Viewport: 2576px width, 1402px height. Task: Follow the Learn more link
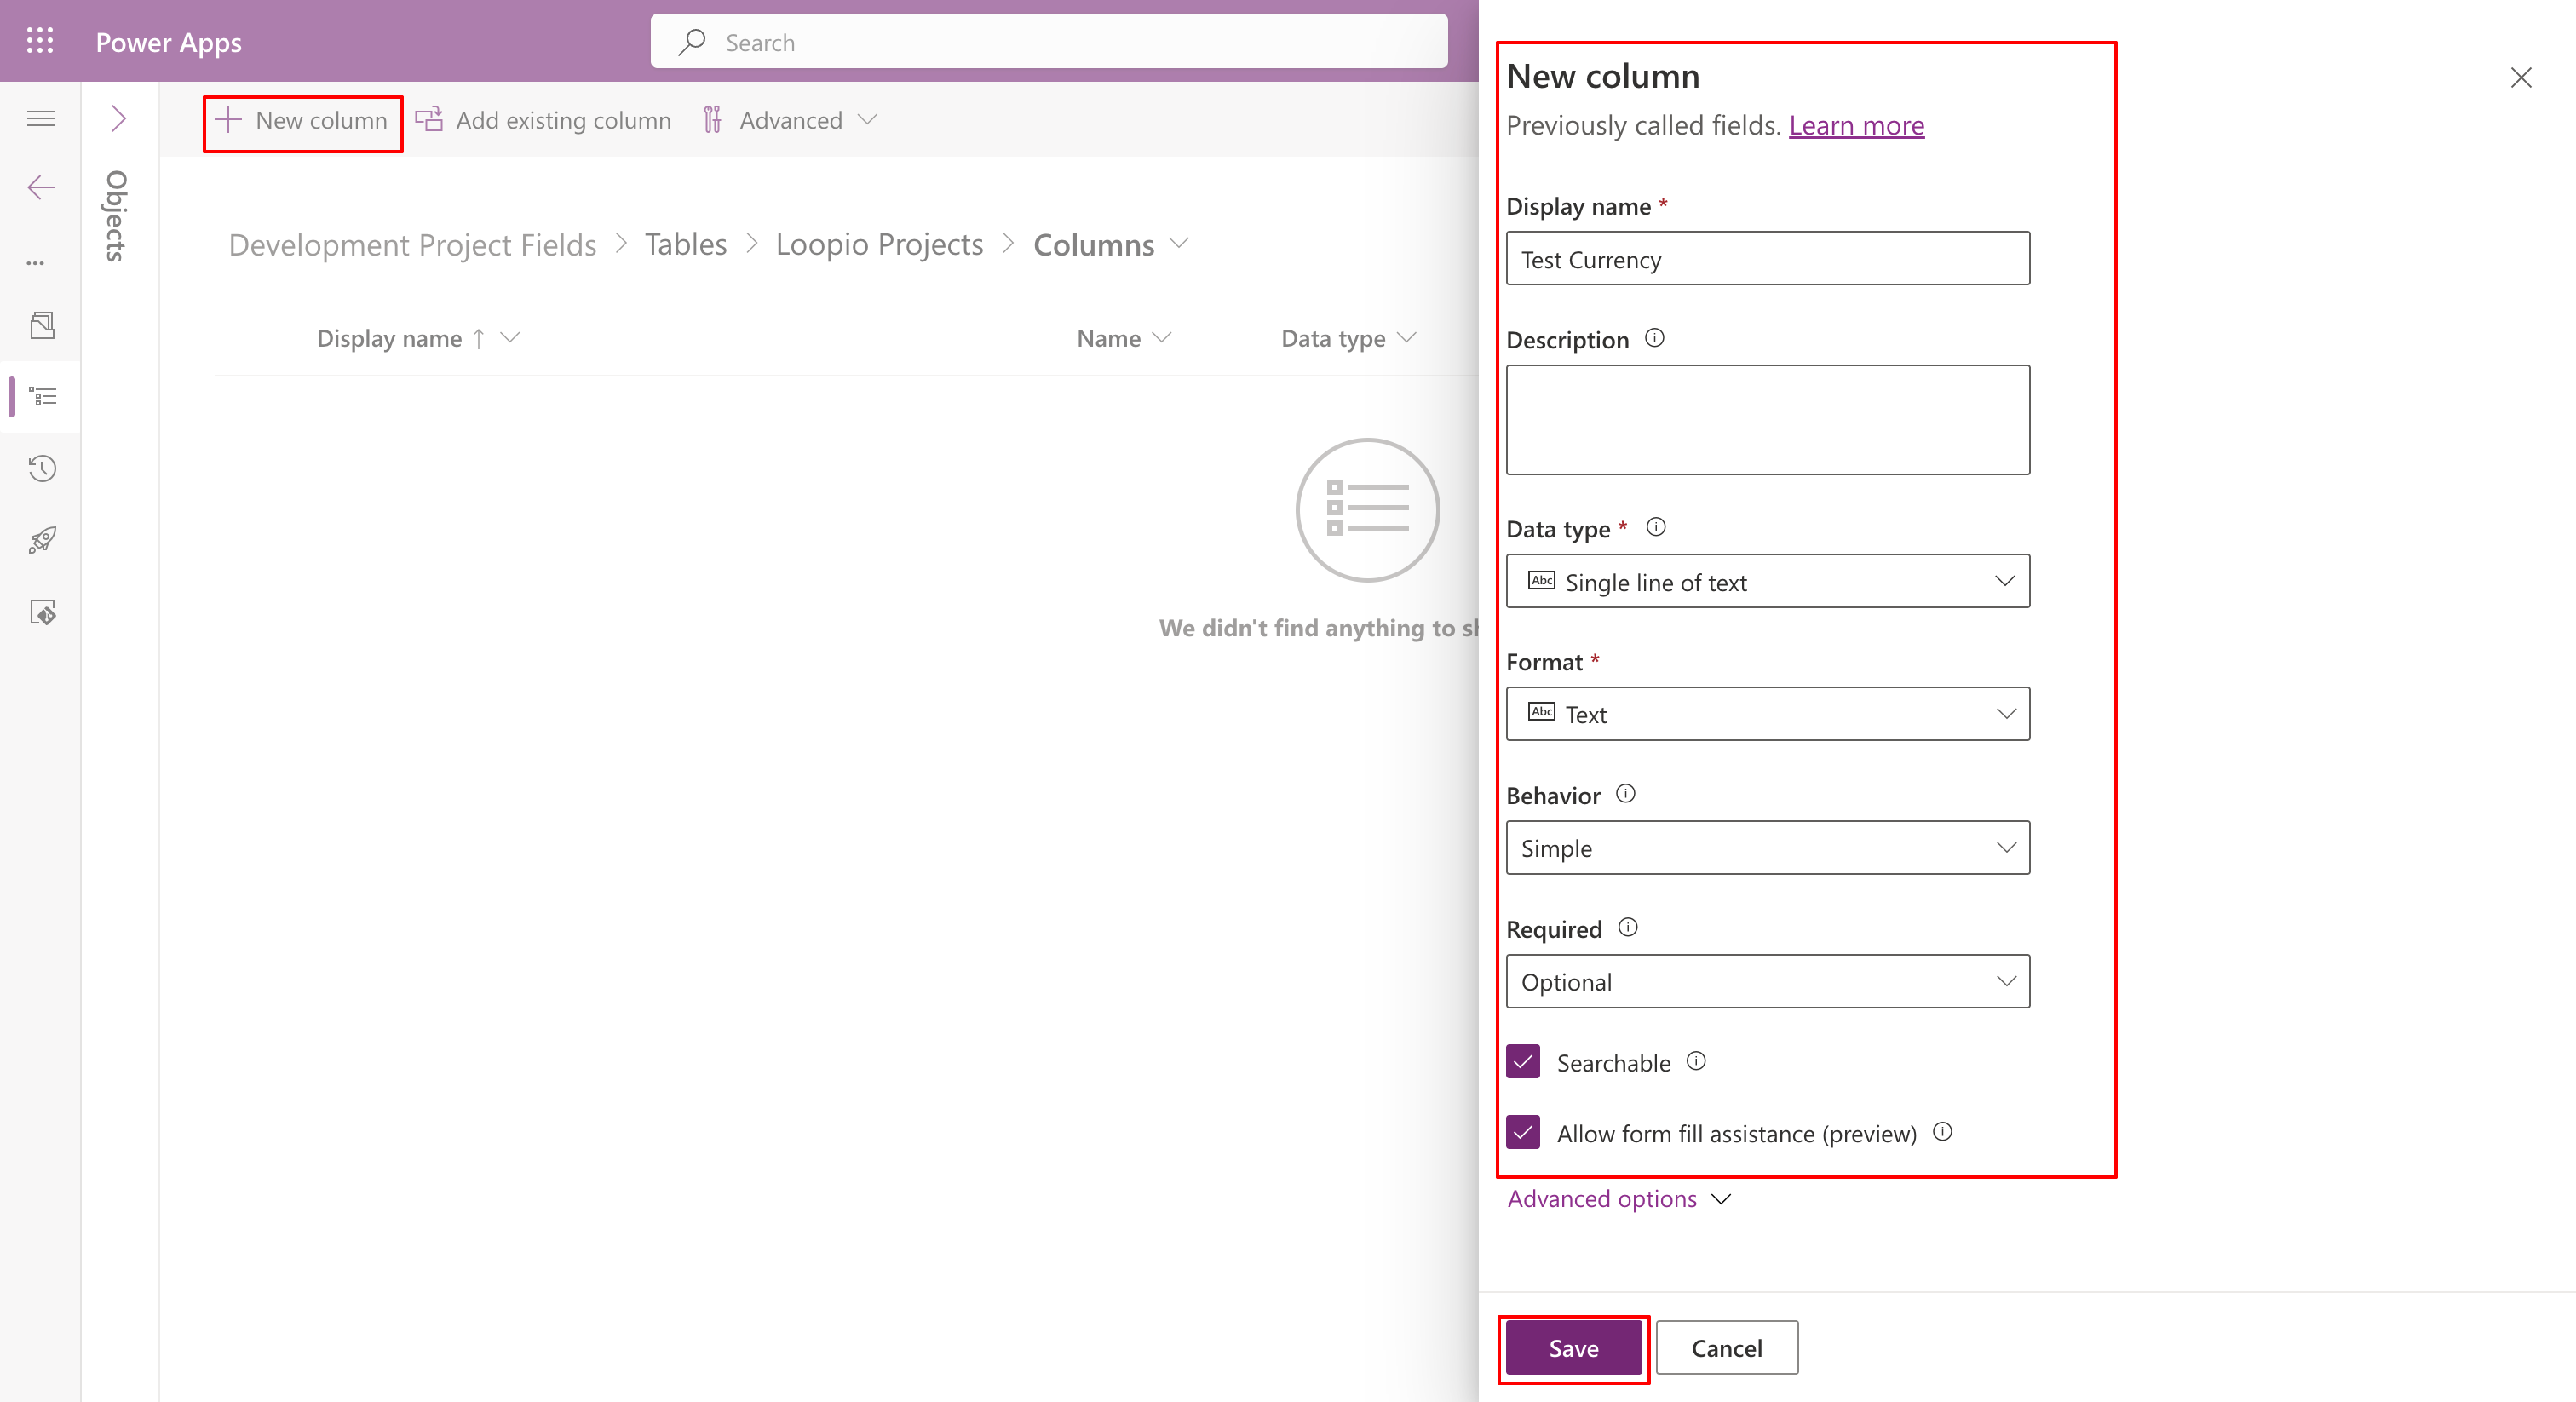tap(1856, 126)
